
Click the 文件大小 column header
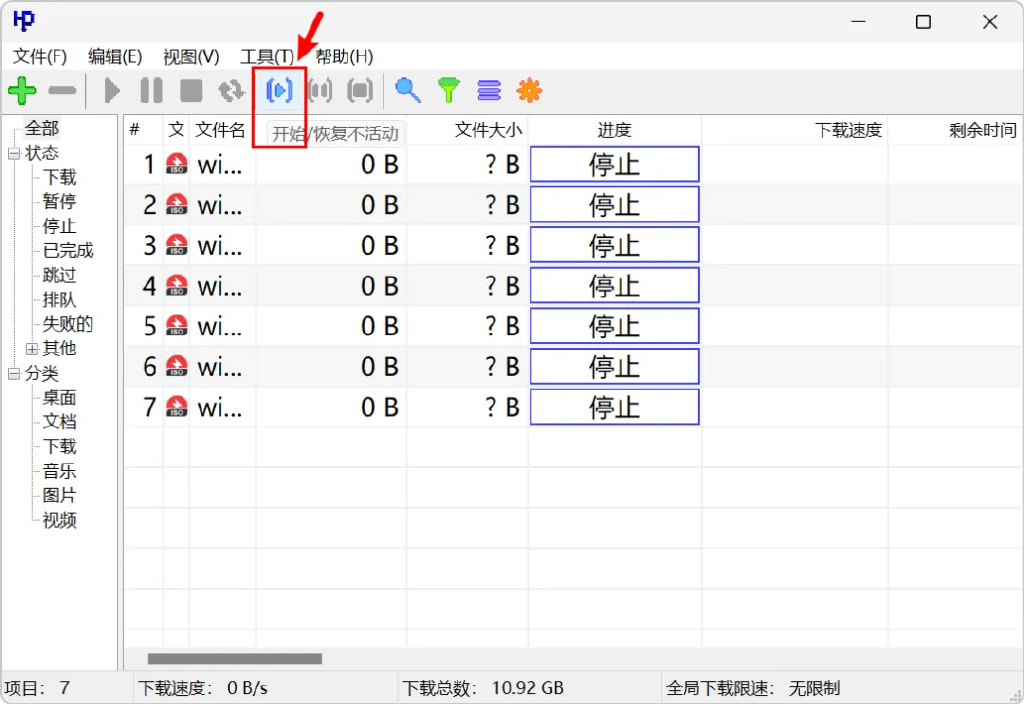(488, 130)
